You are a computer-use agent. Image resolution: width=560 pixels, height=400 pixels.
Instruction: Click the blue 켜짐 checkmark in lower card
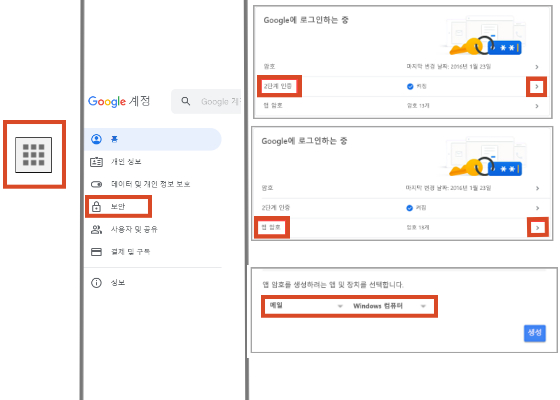coord(410,208)
